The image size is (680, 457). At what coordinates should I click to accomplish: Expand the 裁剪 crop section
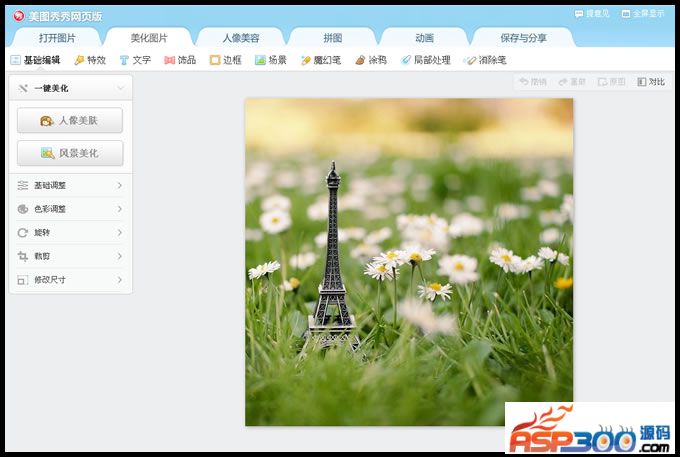click(71, 256)
